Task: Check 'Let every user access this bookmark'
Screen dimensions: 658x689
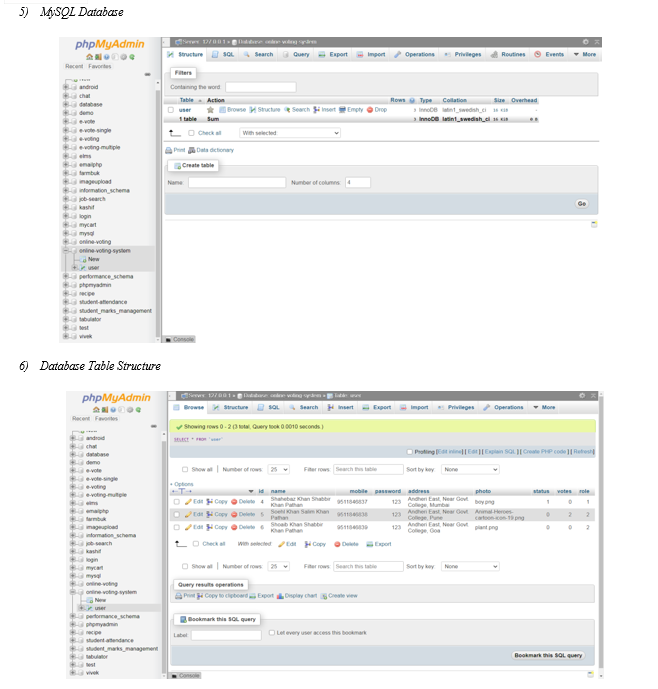Action: [272, 633]
